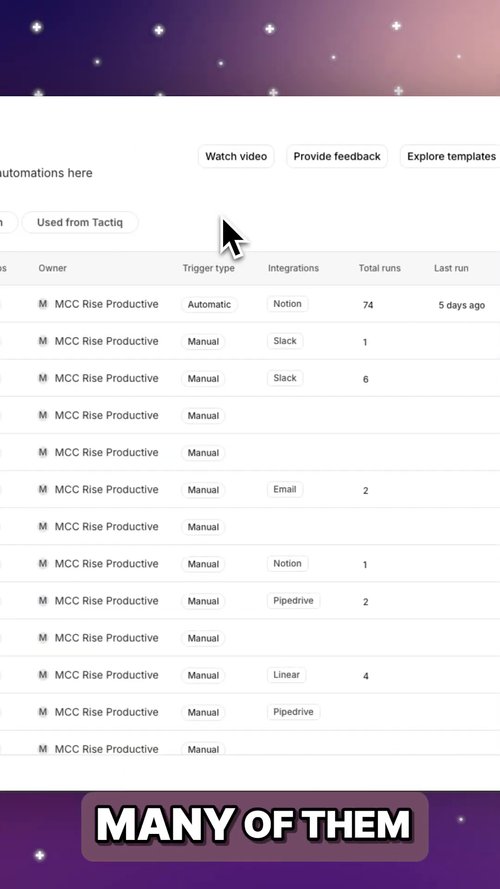Click the Slack tag with 6 runs
Screen dimensions: 500x889
[x=285, y=378]
